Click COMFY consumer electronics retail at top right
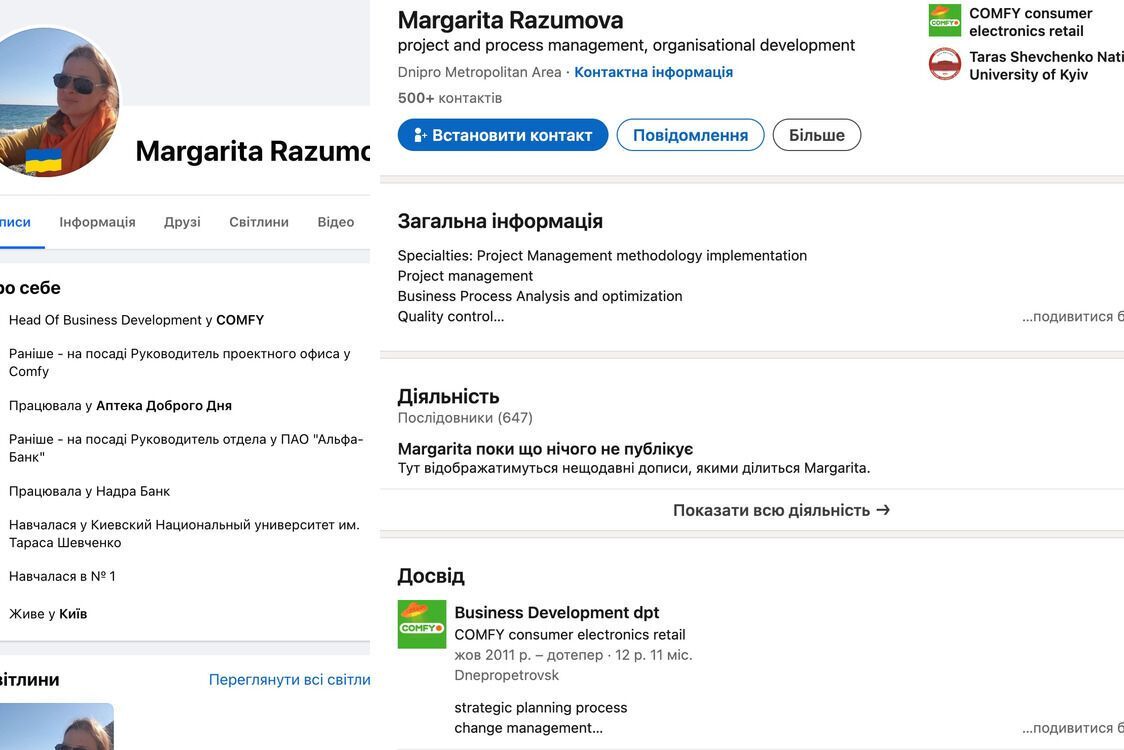1124x750 pixels. tap(1030, 22)
